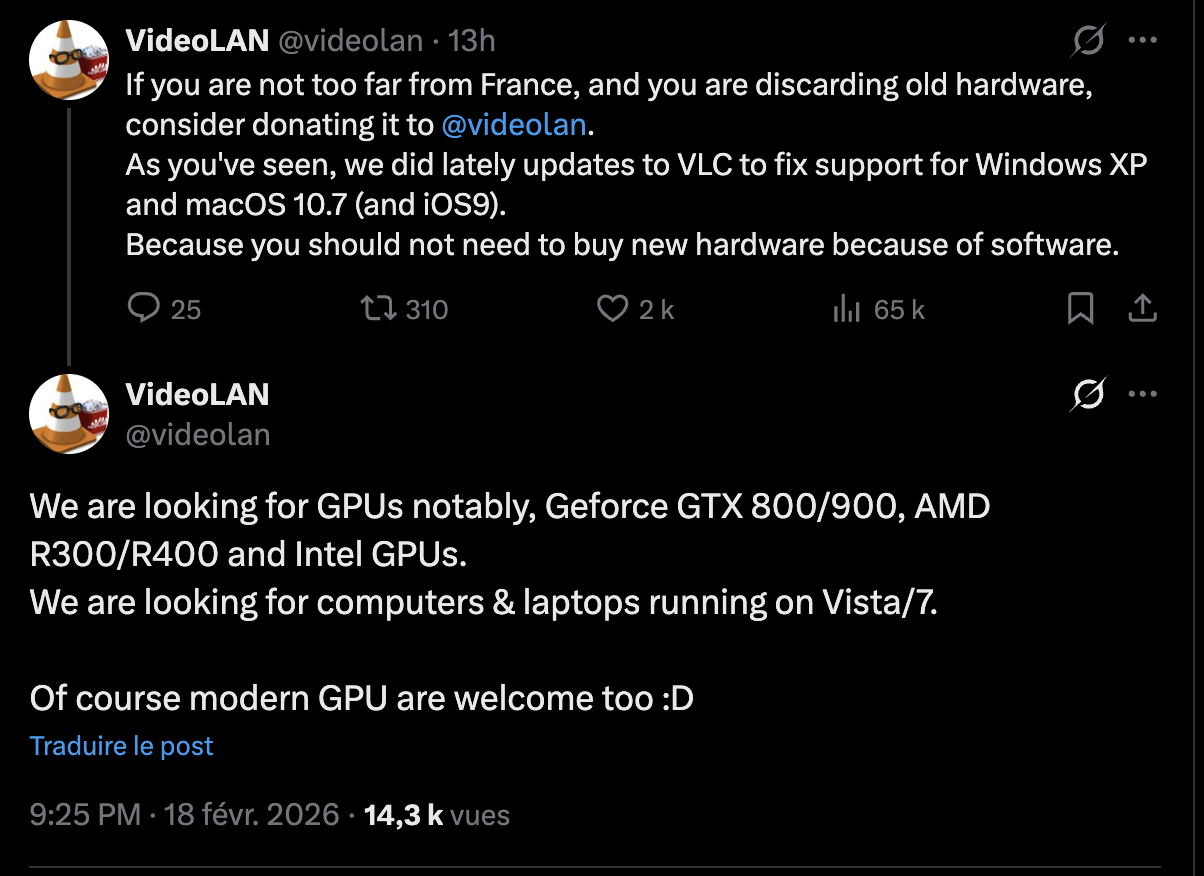The height and width of the screenshot is (876, 1204).
Task: Click VideoLAN display name in second tweet
Action: [197, 394]
